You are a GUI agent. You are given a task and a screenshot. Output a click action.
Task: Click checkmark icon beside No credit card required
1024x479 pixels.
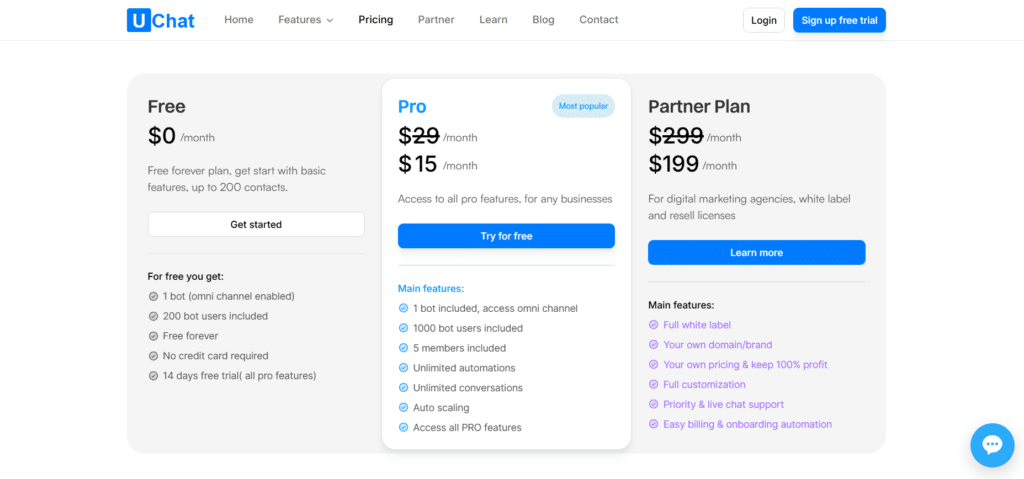(x=153, y=356)
